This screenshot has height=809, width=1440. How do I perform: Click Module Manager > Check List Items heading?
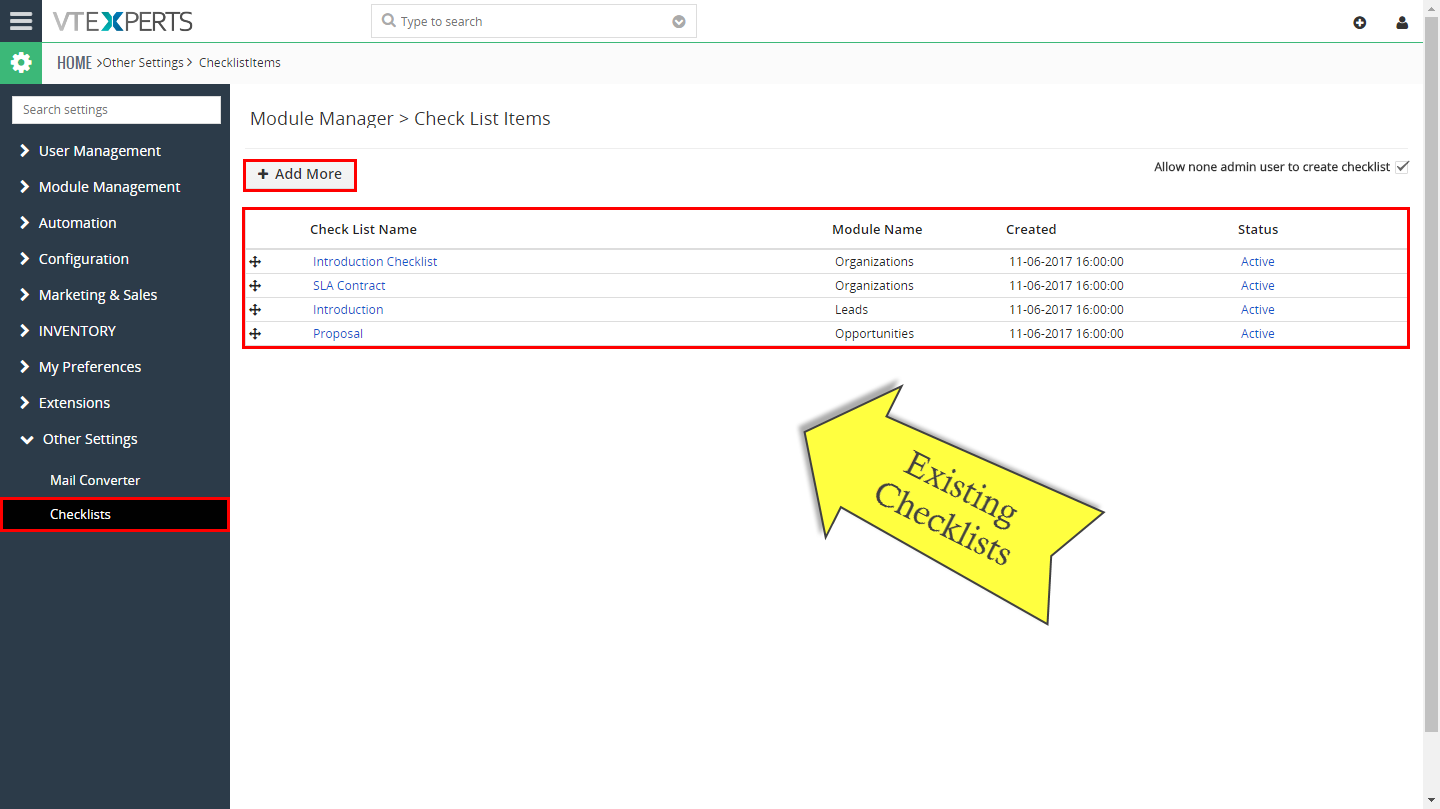(400, 119)
